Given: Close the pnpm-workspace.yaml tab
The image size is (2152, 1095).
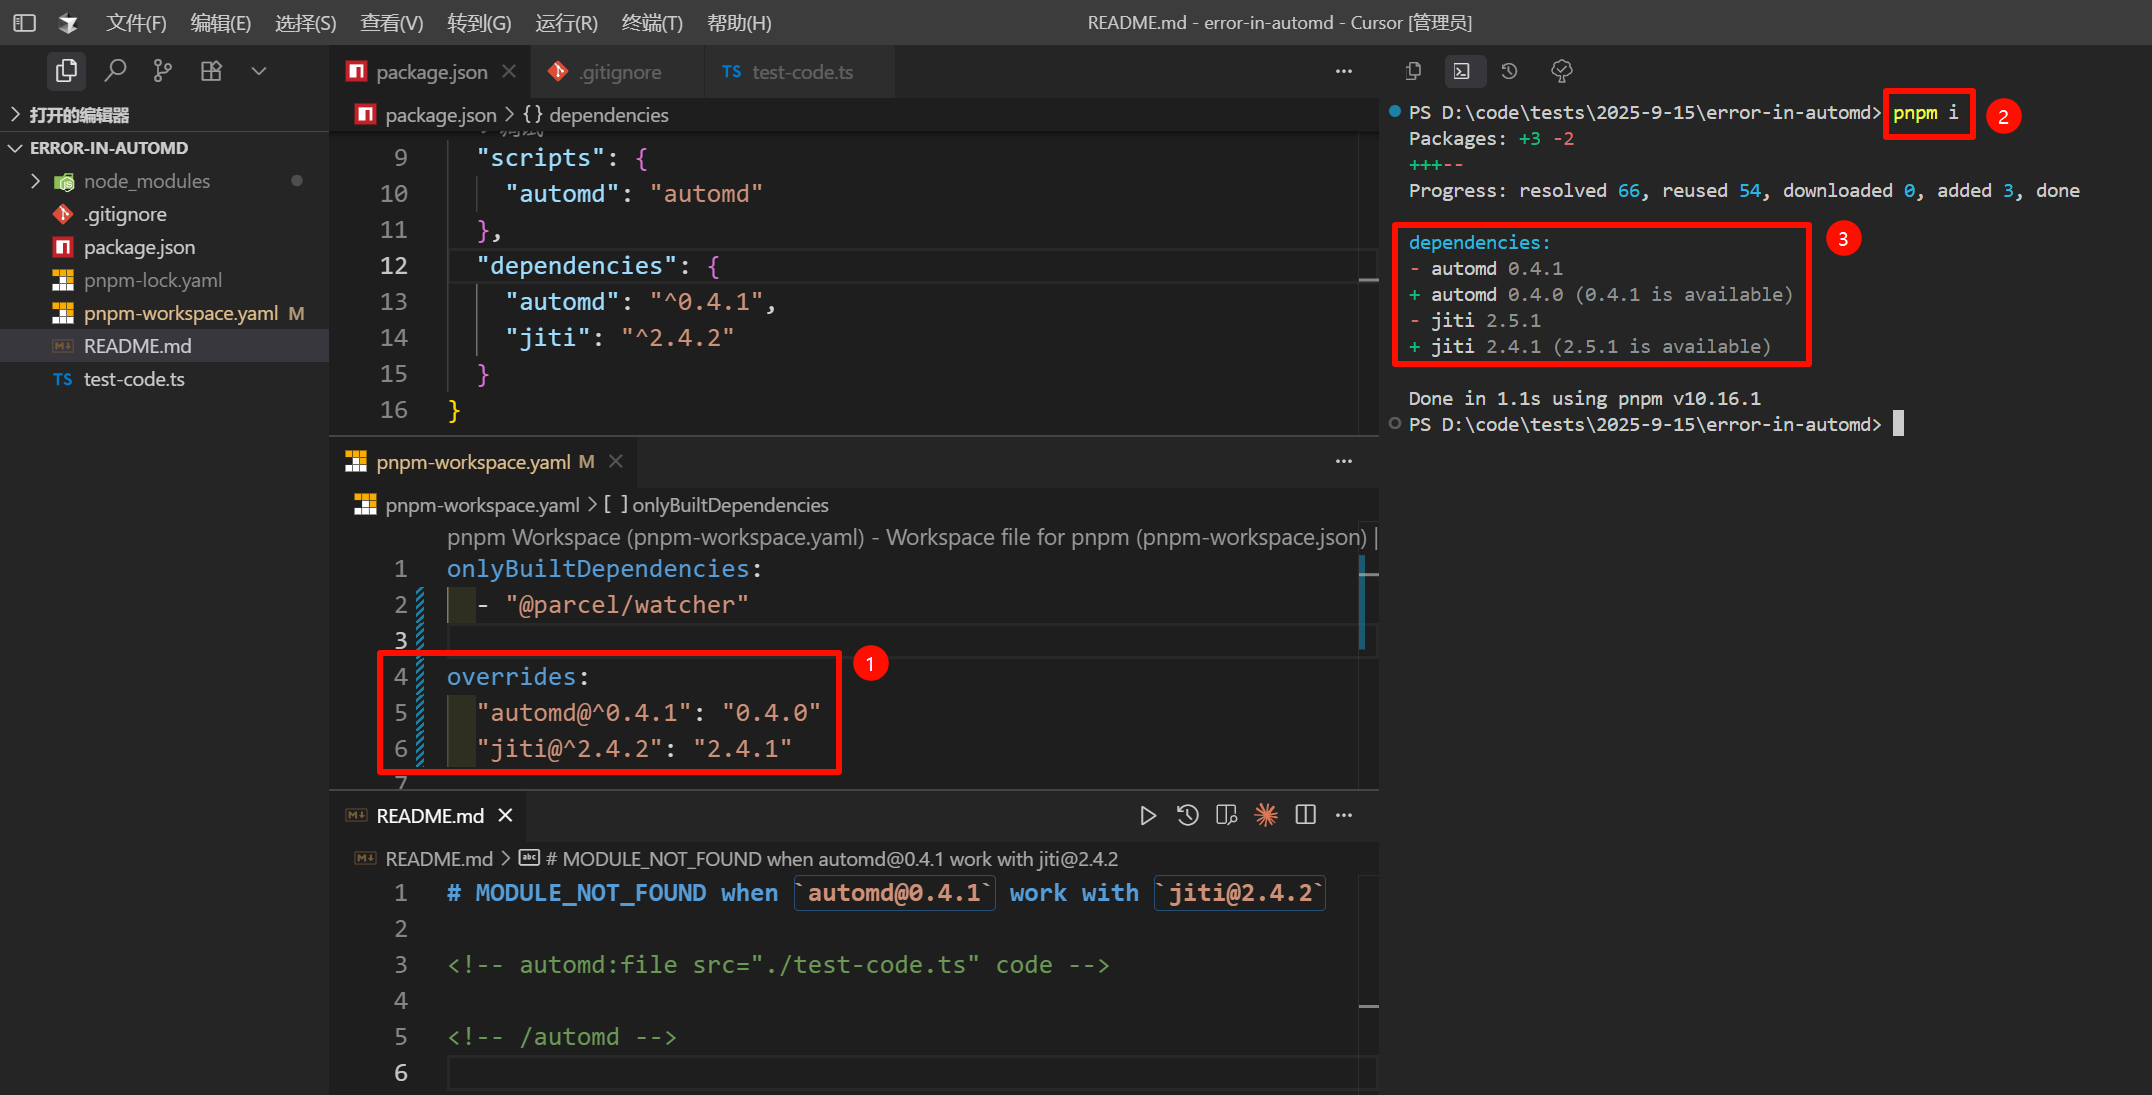Looking at the screenshot, I should pyautogui.click(x=616, y=461).
